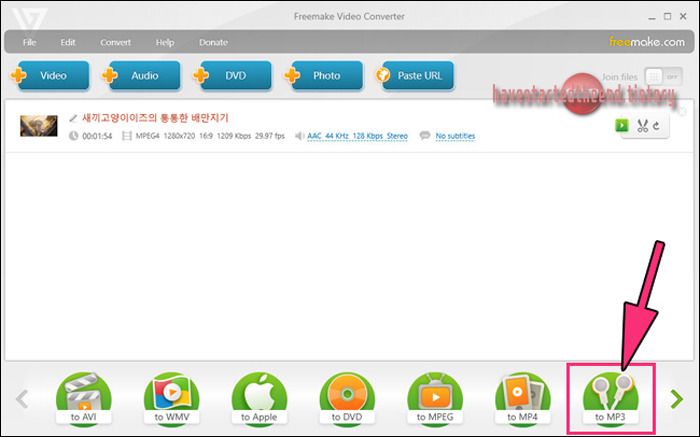
Task: Visit the freemake.com link
Action: [x=647, y=42]
